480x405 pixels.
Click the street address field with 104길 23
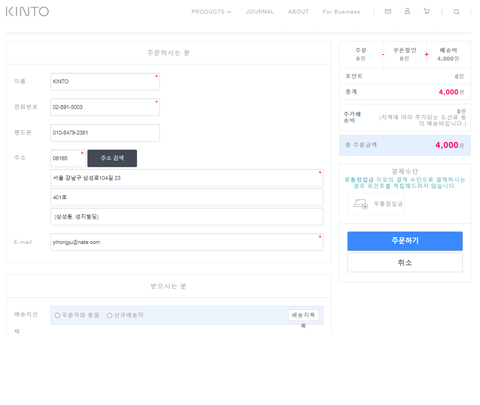187,178
